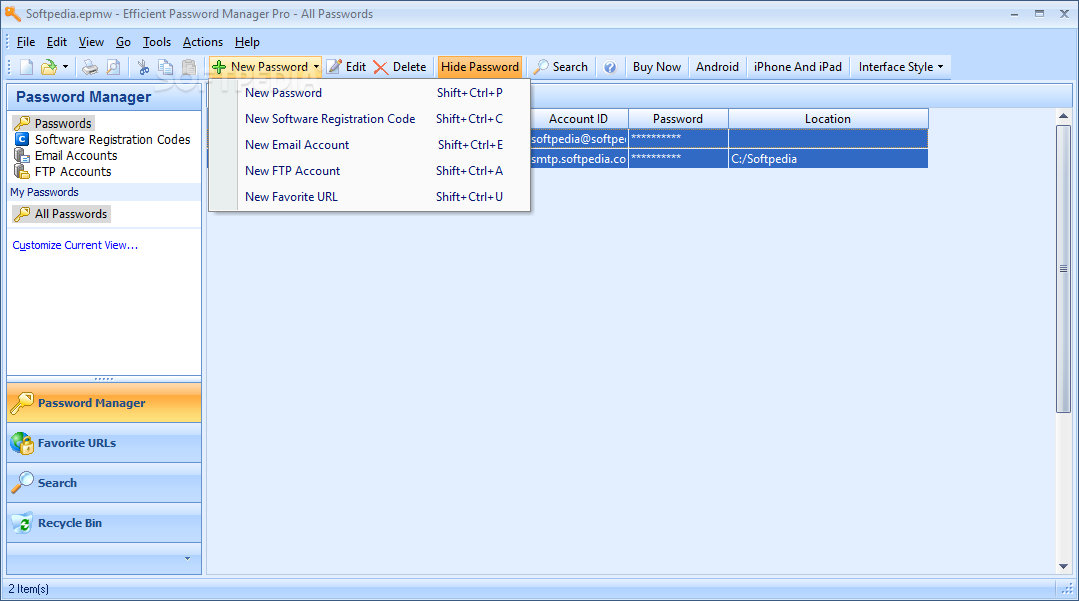Screen dimensions: 1079x601
Task: Click the Print icon in toolbar
Action: pos(90,67)
